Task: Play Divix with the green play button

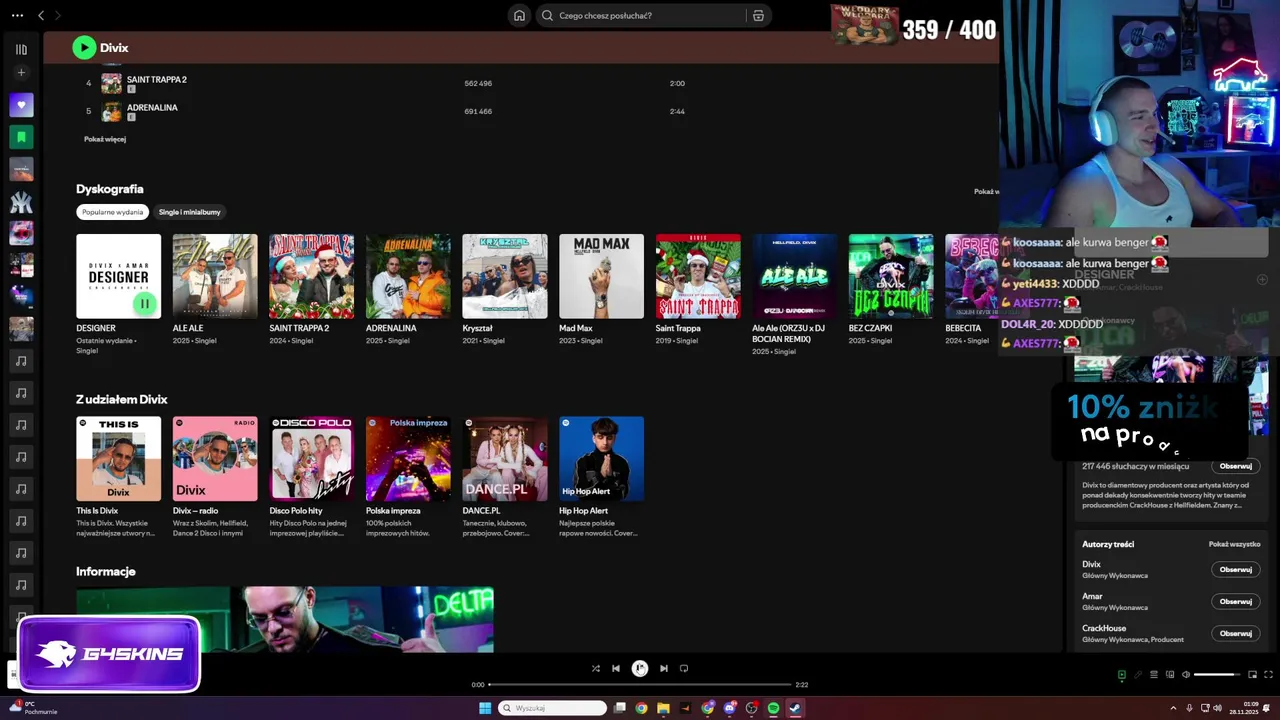Action: [x=84, y=47]
